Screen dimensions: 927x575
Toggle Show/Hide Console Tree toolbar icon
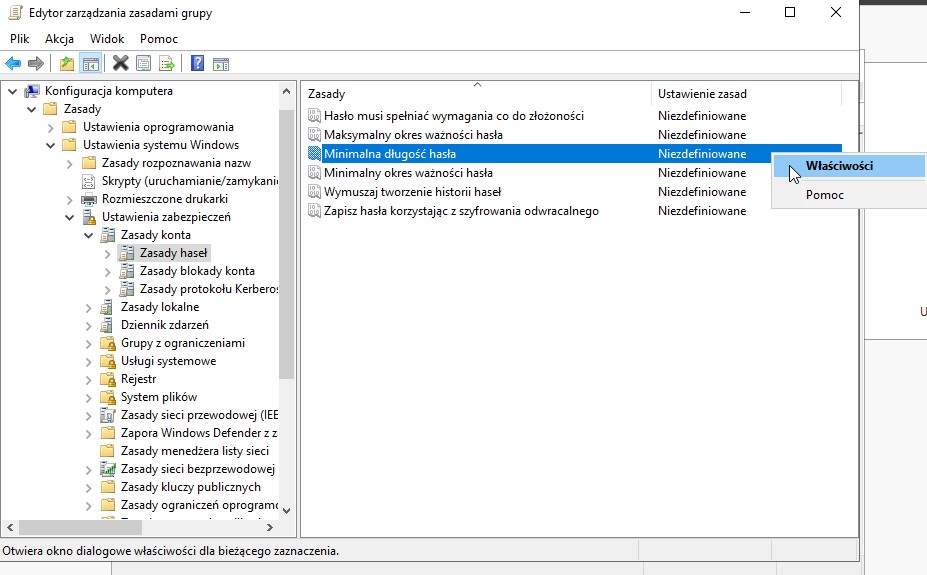(x=91, y=64)
